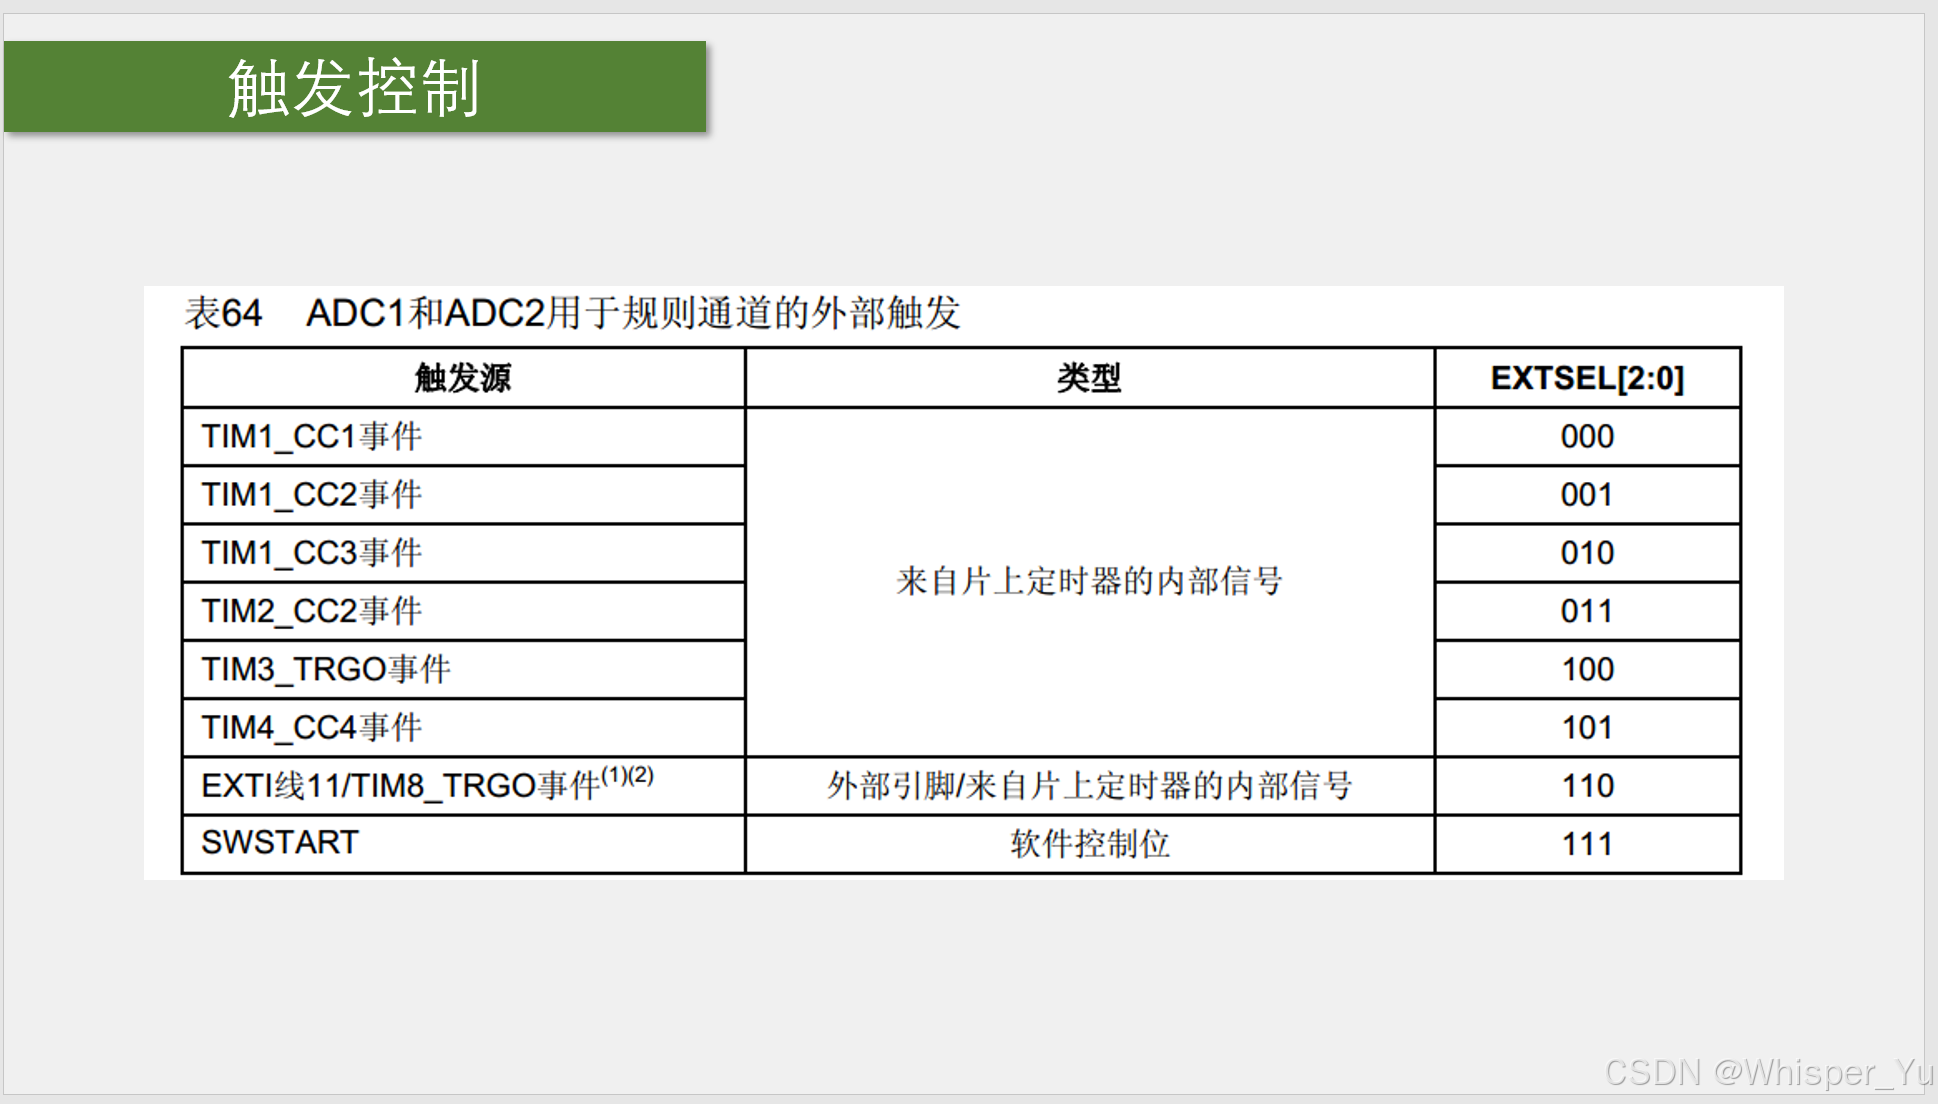Open the CSDN @Whisper_Yu watermark link
The image size is (1938, 1104).
[x=1768, y=1073]
